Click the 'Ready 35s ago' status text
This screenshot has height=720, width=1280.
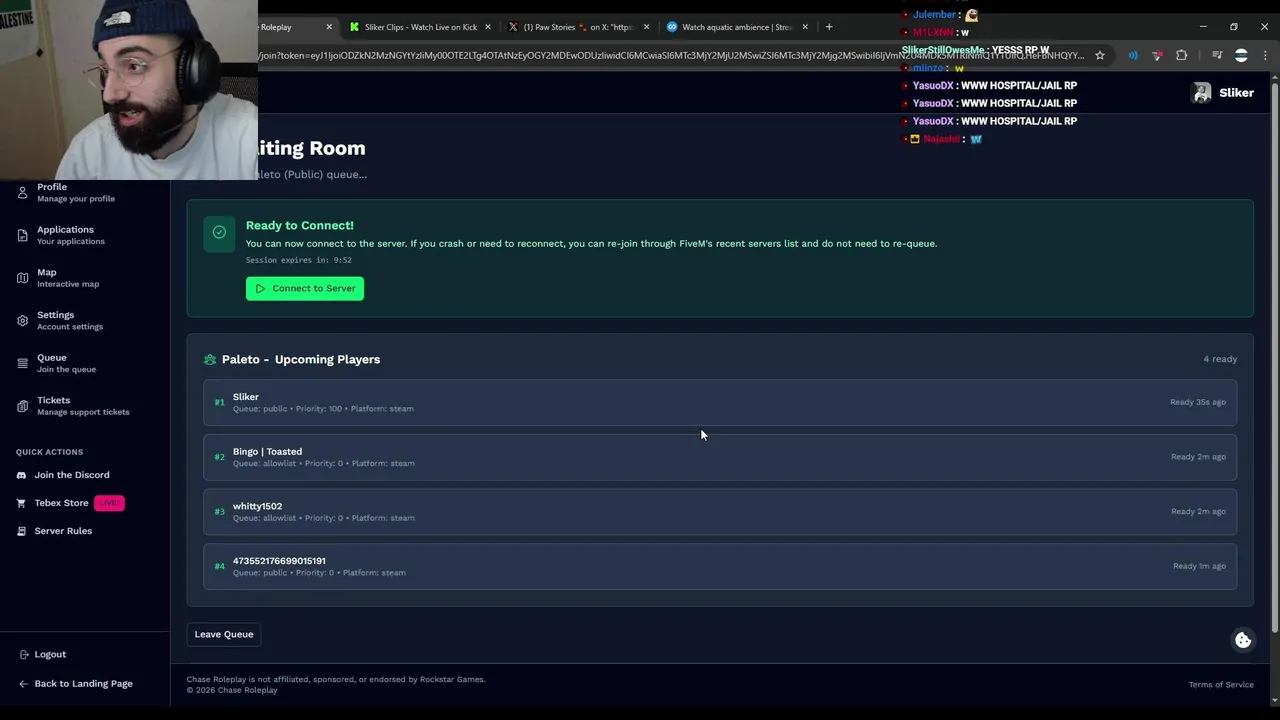click(1198, 402)
